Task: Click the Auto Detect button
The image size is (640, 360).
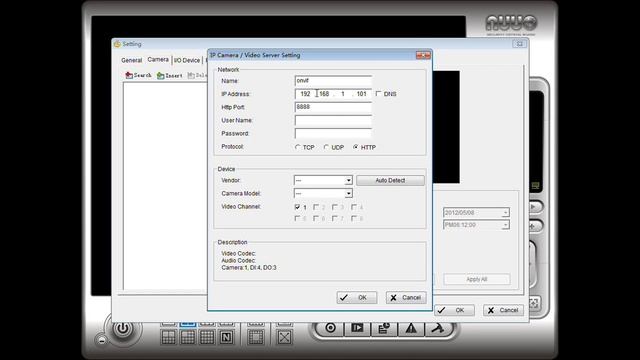Action: 390,180
